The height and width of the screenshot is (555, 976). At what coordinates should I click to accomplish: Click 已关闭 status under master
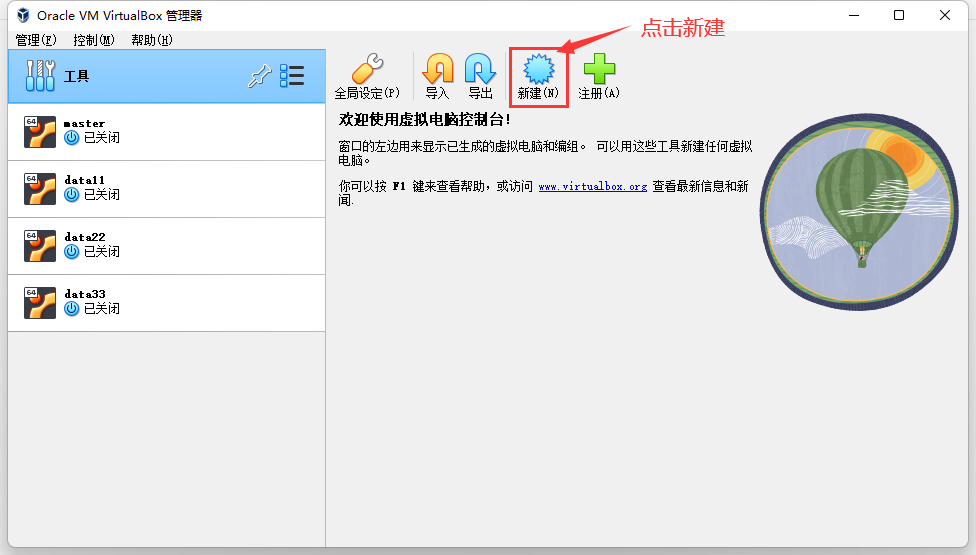(101, 138)
